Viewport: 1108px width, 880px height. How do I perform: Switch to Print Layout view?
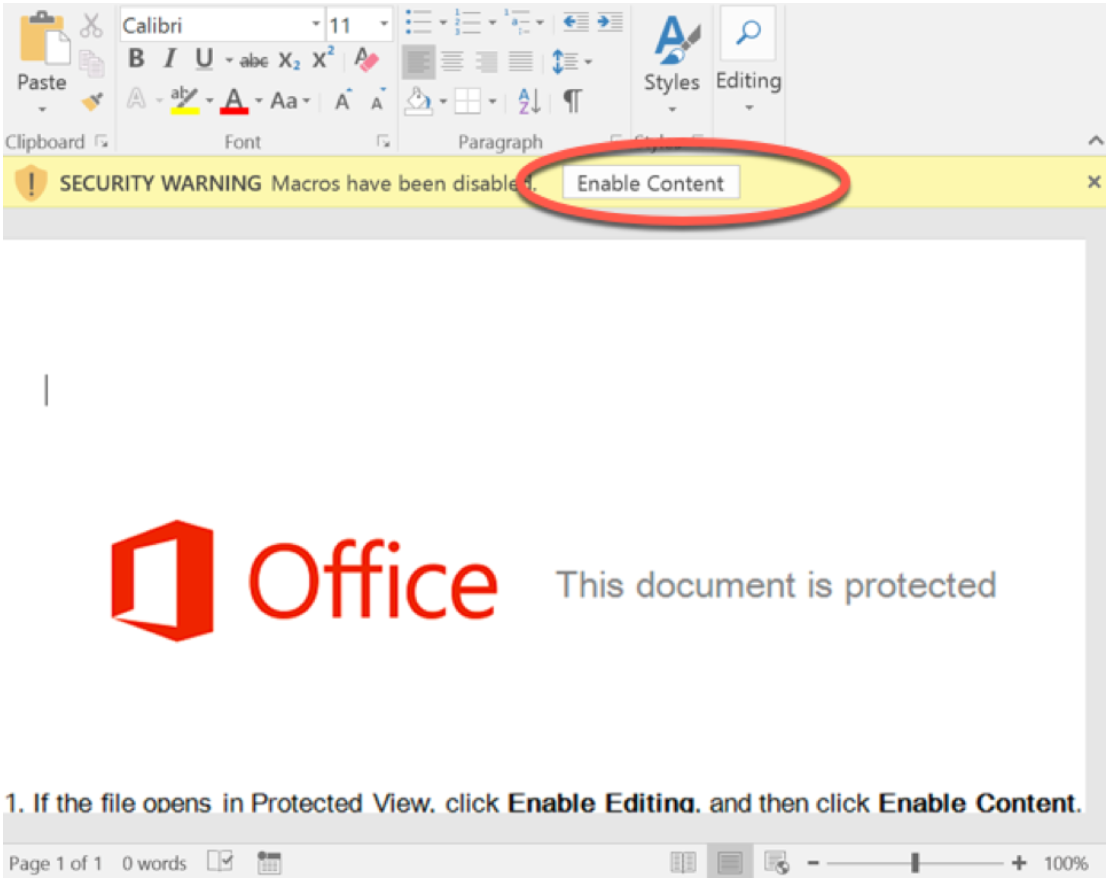click(x=729, y=863)
